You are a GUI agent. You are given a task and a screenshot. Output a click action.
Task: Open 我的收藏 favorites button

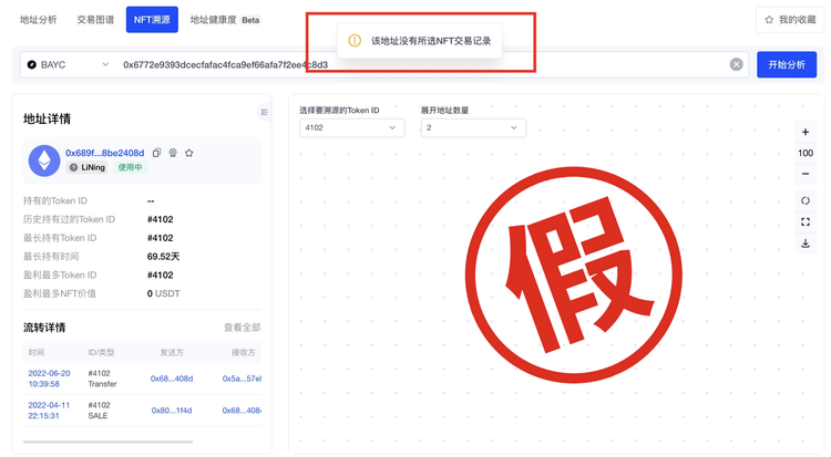tap(790, 20)
